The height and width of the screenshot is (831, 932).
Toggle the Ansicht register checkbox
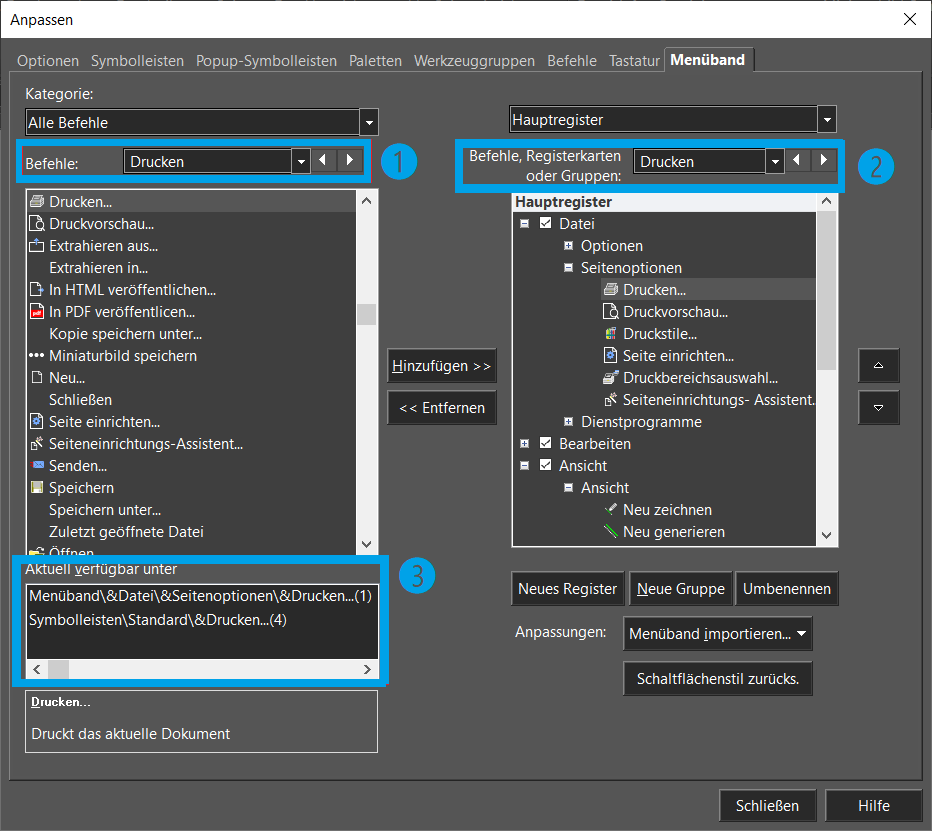[x=546, y=465]
